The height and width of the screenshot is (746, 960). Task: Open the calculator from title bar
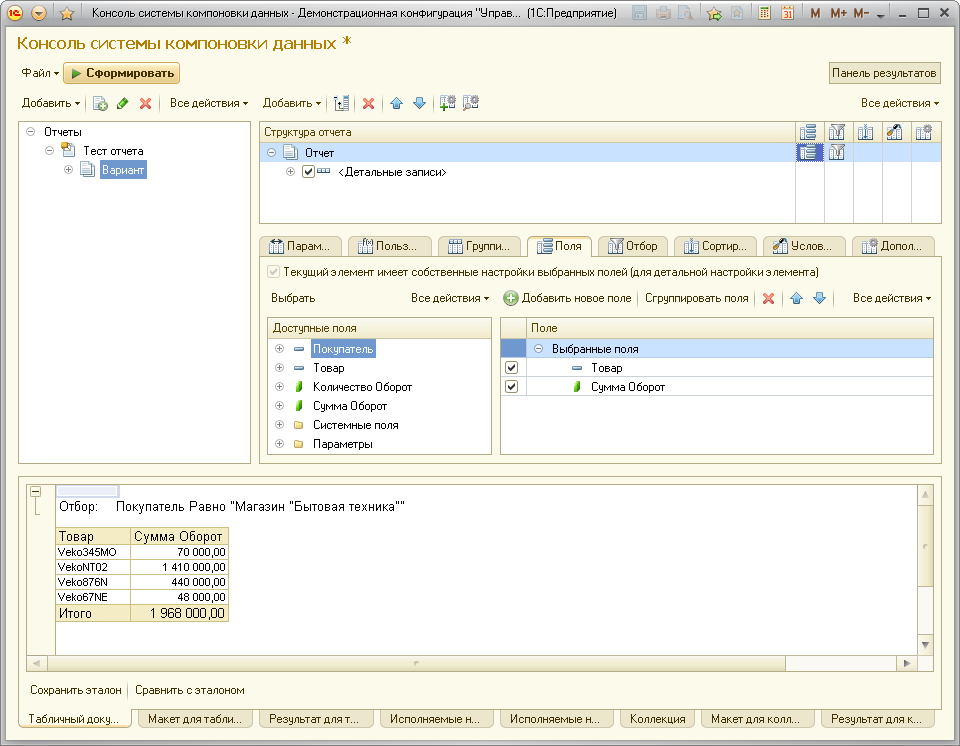click(x=765, y=14)
